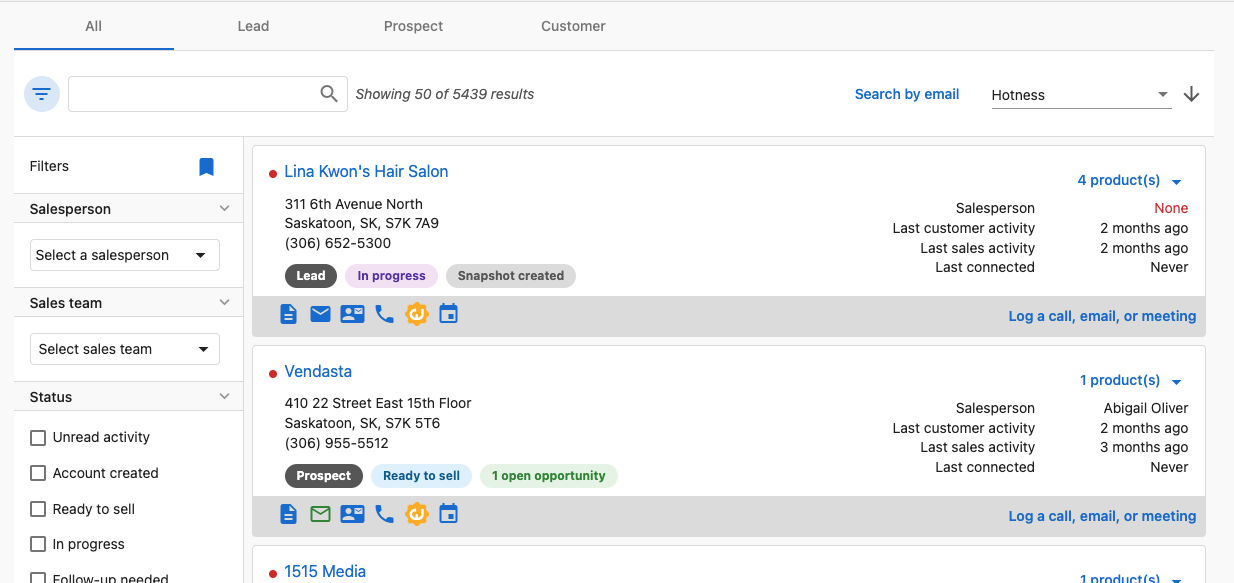Expand 4 product(s) for Lina Kwon's Hair Salon
1234x583 pixels.
click(x=1129, y=181)
